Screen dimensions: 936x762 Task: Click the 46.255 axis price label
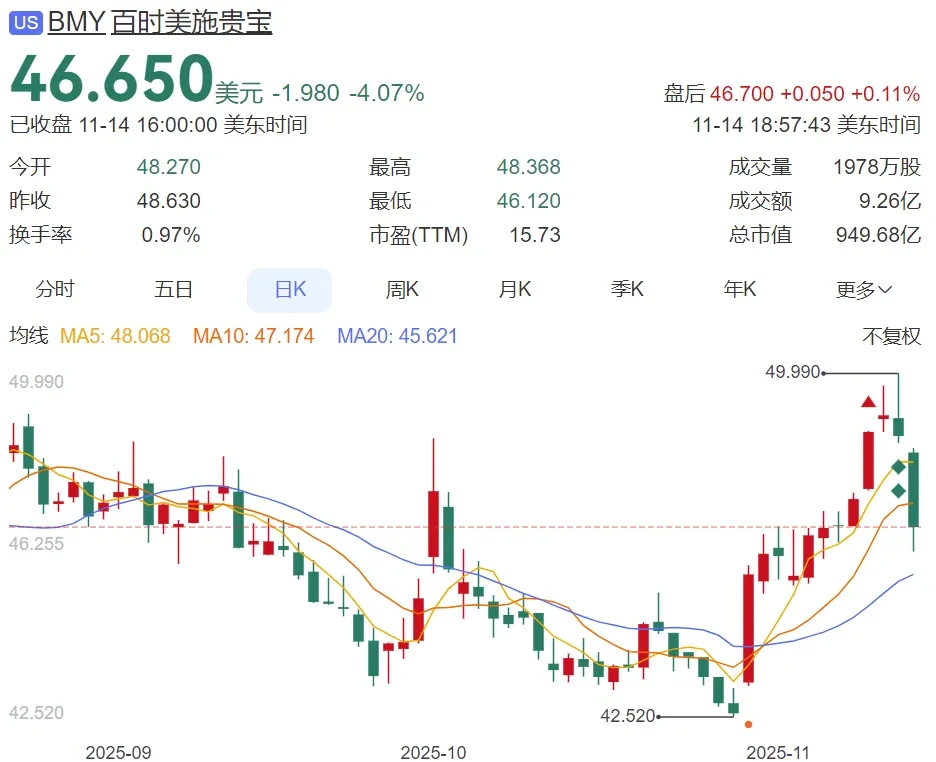(36, 544)
